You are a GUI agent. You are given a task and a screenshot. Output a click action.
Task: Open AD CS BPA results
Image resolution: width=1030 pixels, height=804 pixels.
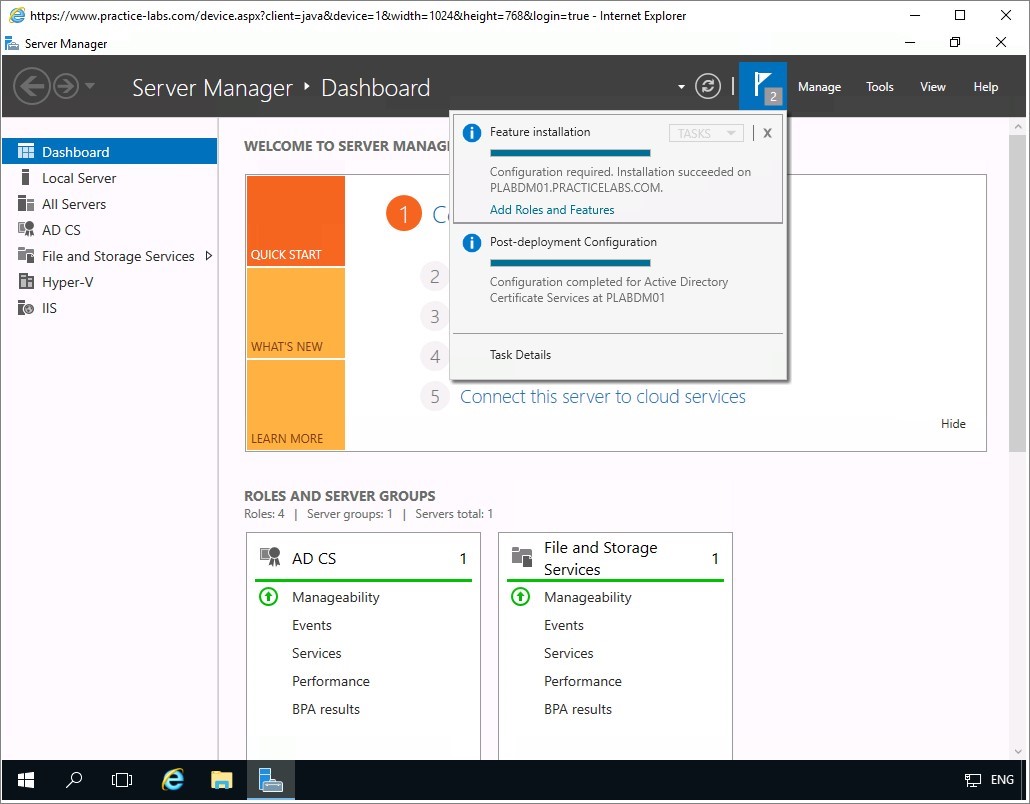[x=326, y=709]
